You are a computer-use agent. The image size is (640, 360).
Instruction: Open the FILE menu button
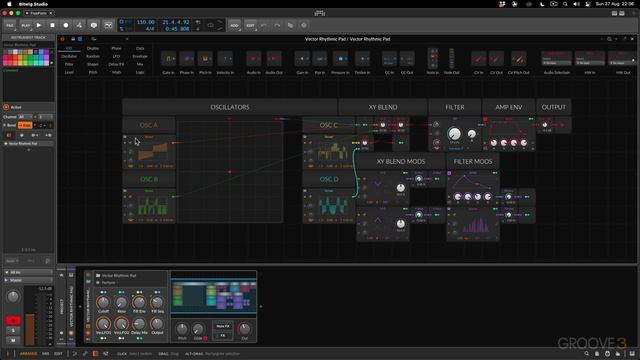[10, 25]
